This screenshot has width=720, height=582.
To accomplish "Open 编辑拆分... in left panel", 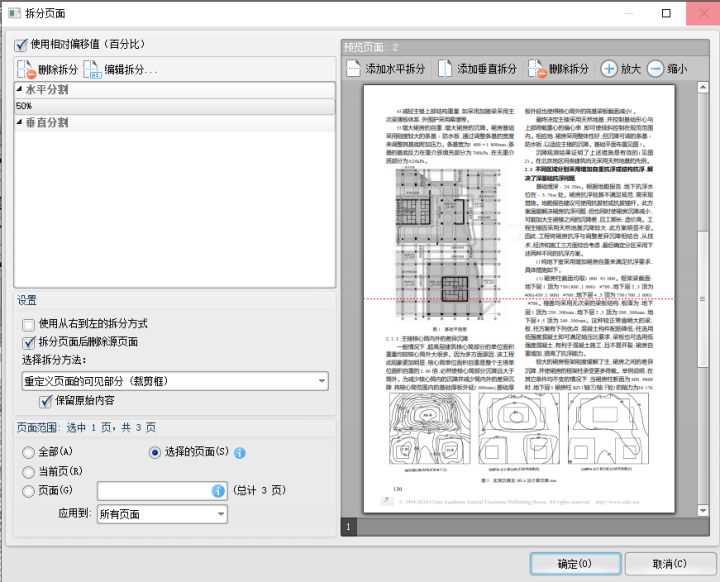I will (92, 69).
